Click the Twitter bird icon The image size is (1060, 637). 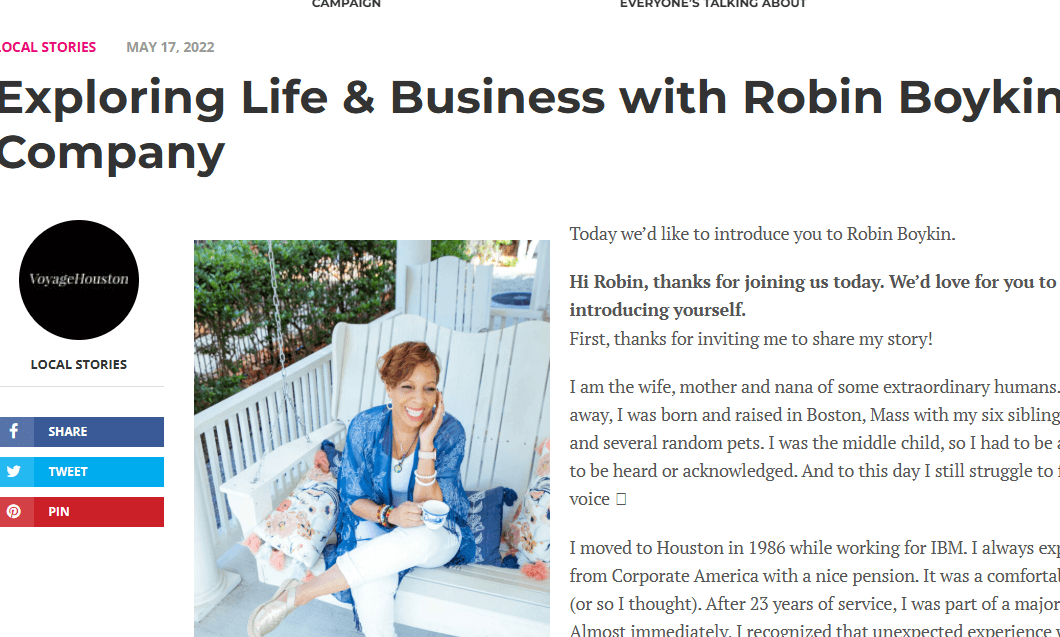click(x=14, y=471)
